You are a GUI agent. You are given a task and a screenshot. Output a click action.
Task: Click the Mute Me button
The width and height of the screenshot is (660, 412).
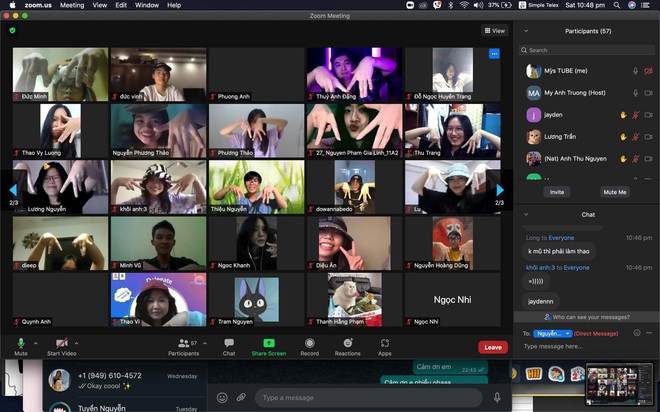pyautogui.click(x=615, y=192)
